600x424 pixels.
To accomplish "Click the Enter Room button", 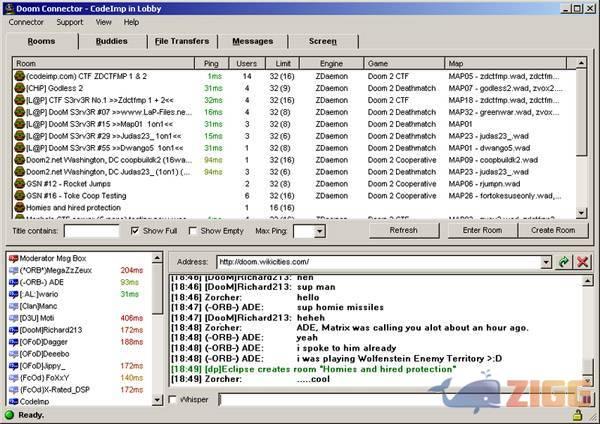I will coord(483,230).
